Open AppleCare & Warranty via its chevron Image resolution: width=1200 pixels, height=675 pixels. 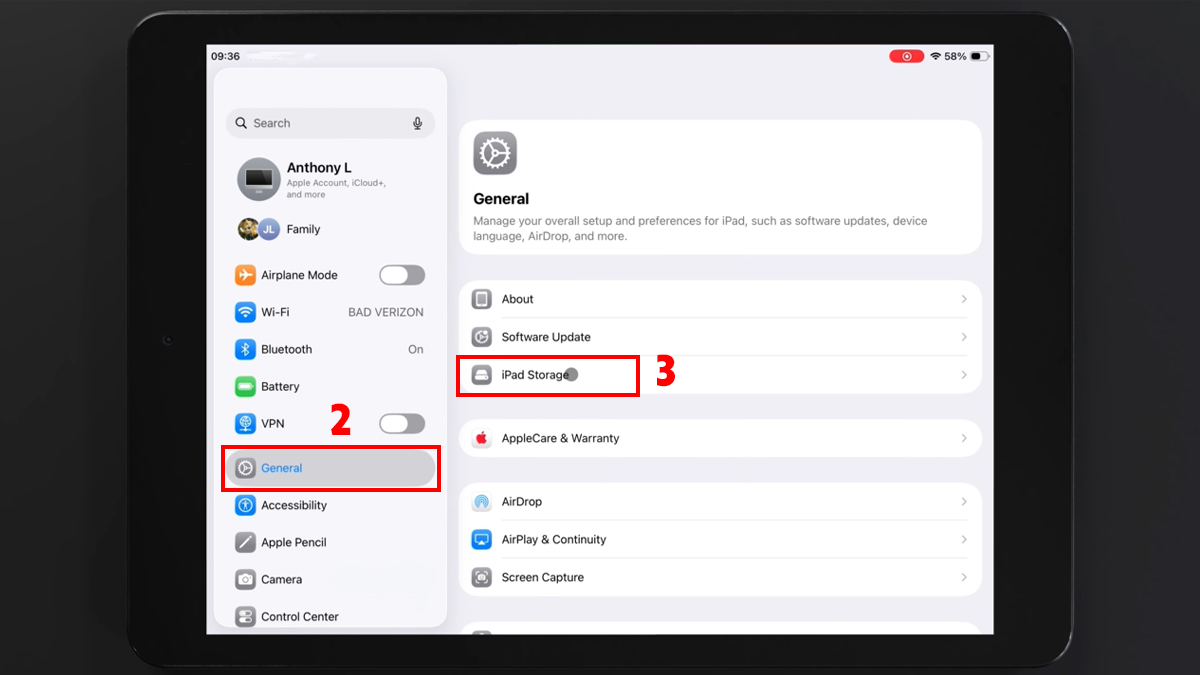pos(964,438)
